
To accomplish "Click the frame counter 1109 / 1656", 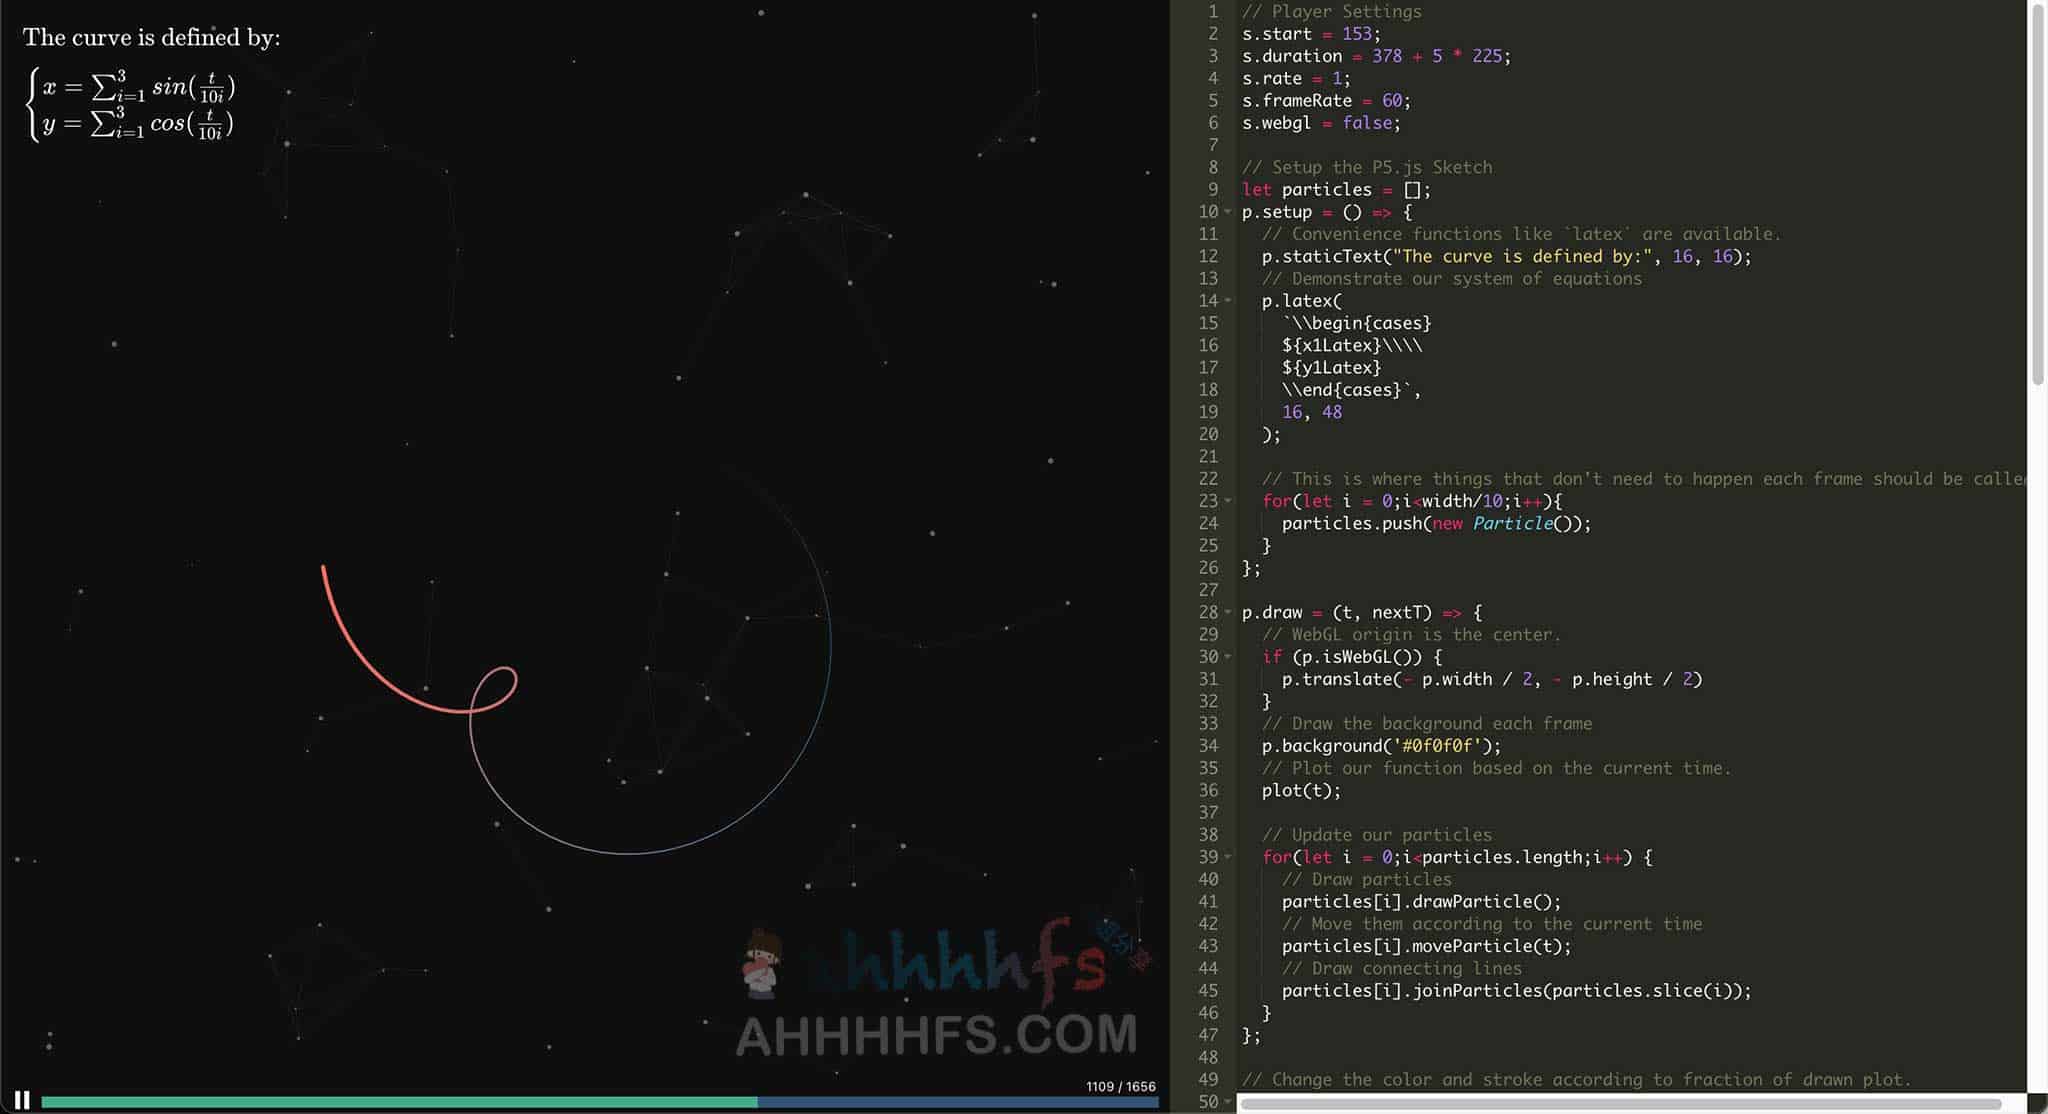I will [x=1120, y=1086].
